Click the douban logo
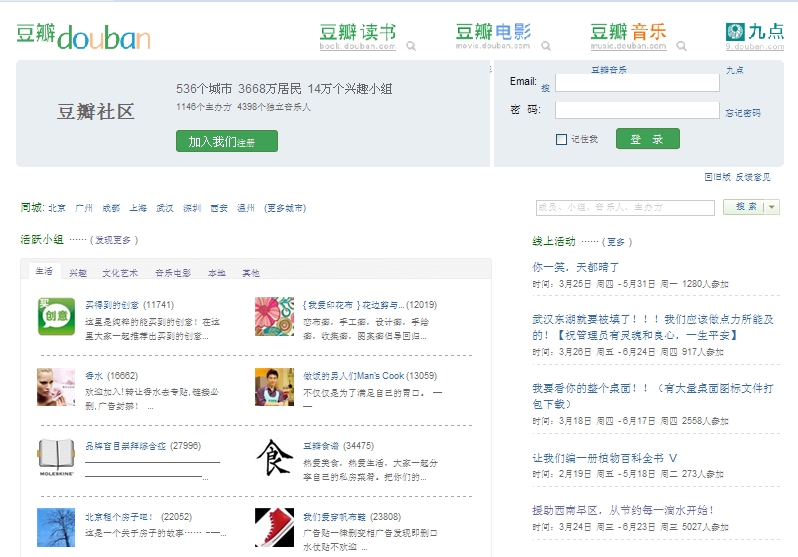This screenshot has height=557, width=798. pos(83,37)
